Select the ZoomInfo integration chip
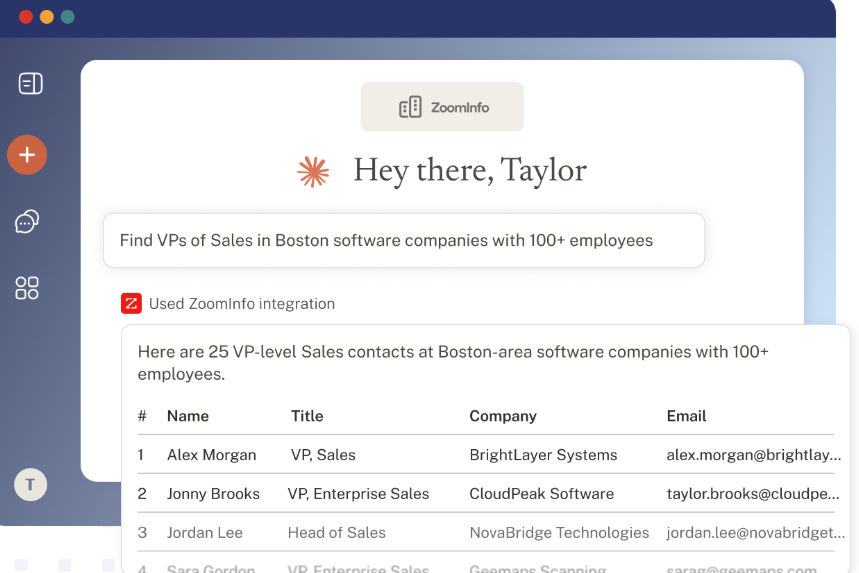The height and width of the screenshot is (573, 859). click(x=442, y=107)
